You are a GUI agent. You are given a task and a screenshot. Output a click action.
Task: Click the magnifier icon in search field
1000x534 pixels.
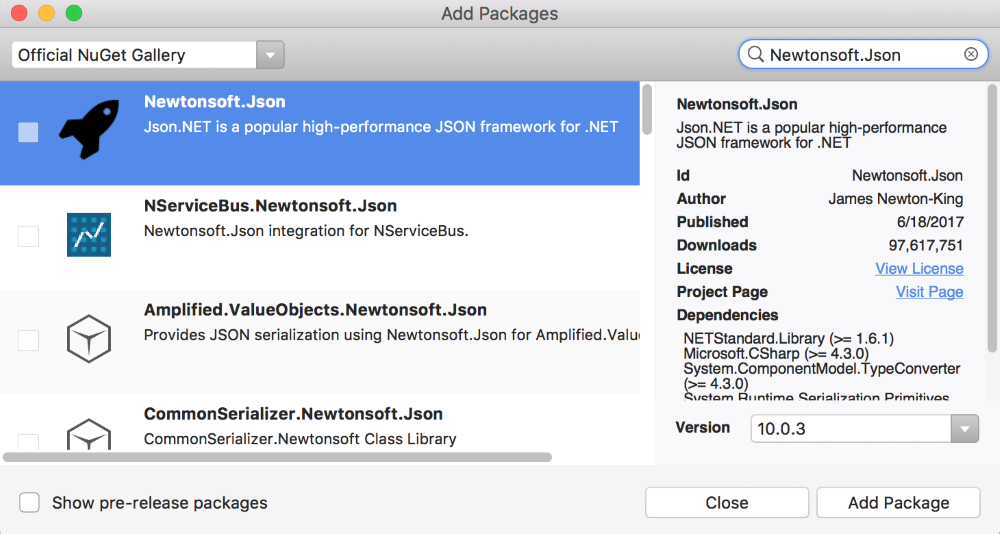[x=756, y=55]
